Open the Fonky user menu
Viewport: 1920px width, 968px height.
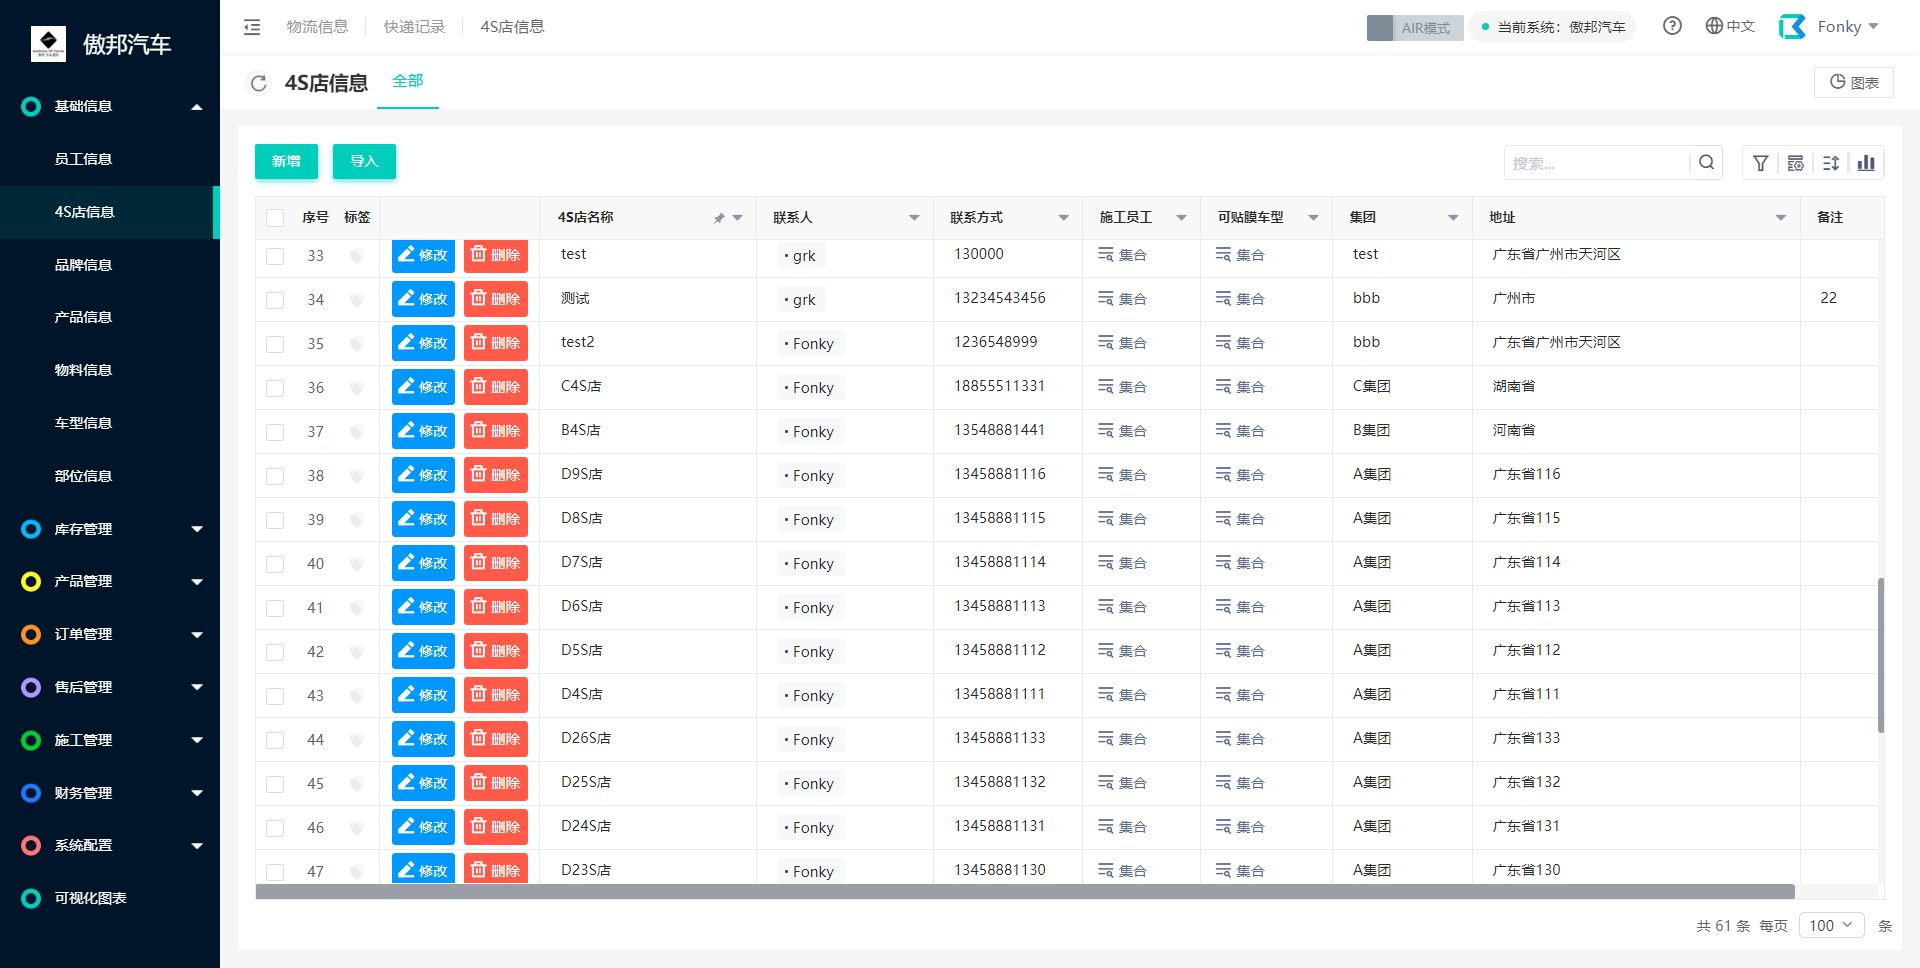tap(1848, 27)
